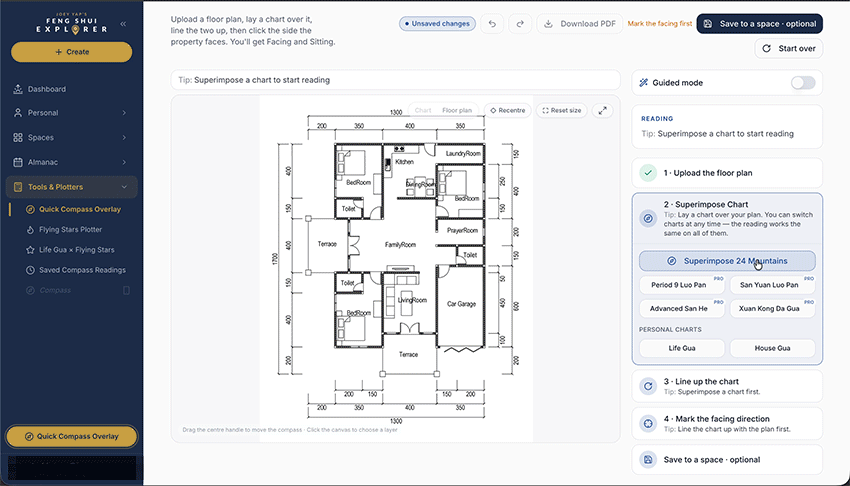Click the top Save to a space button
Image resolution: width=850 pixels, height=486 pixels.
759,24
